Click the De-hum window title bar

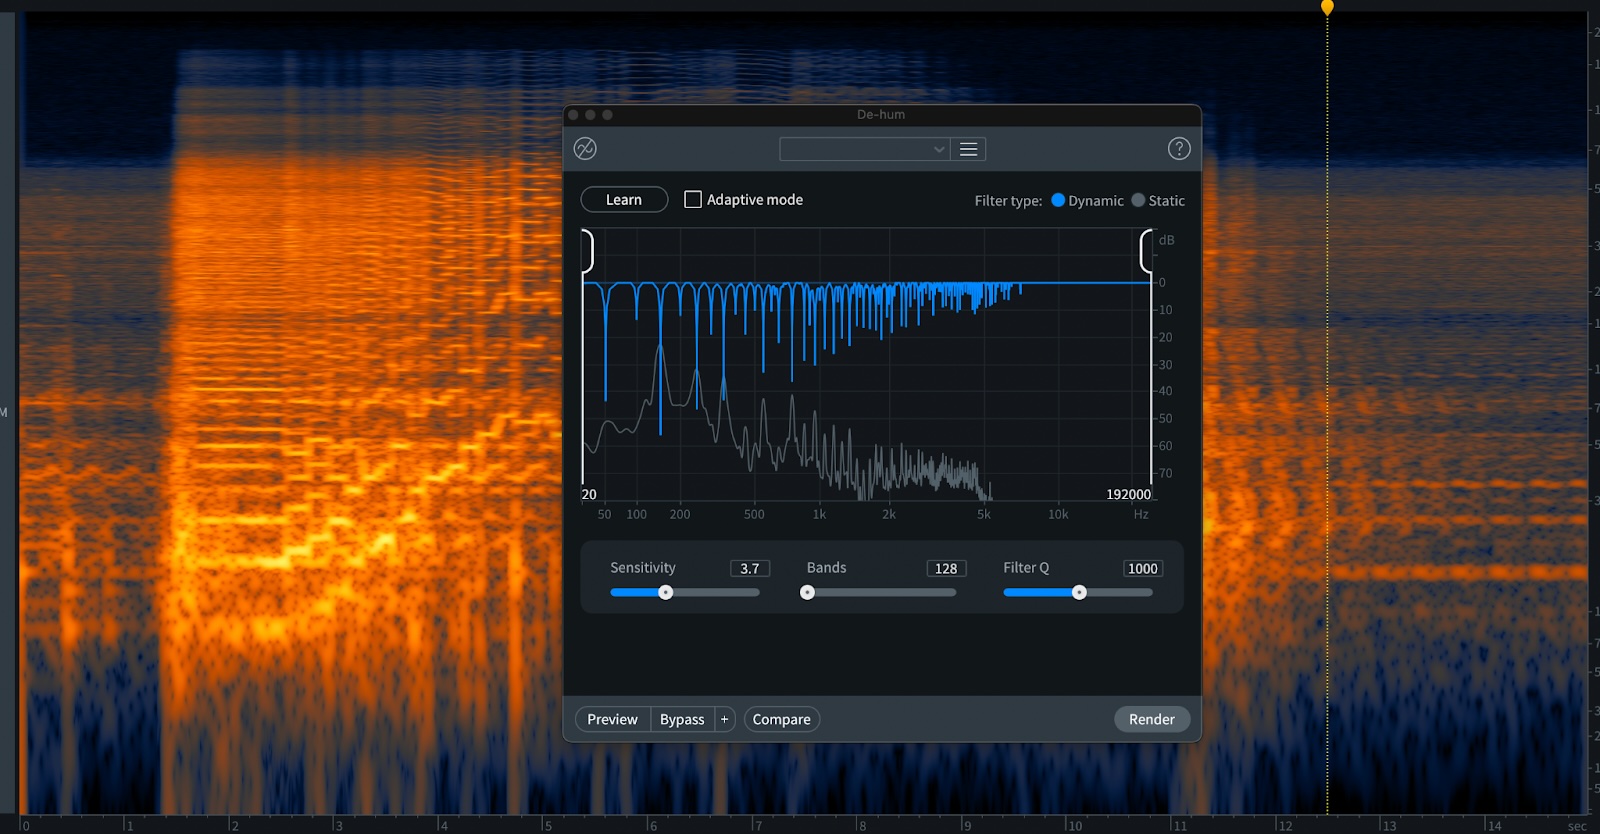click(x=881, y=114)
